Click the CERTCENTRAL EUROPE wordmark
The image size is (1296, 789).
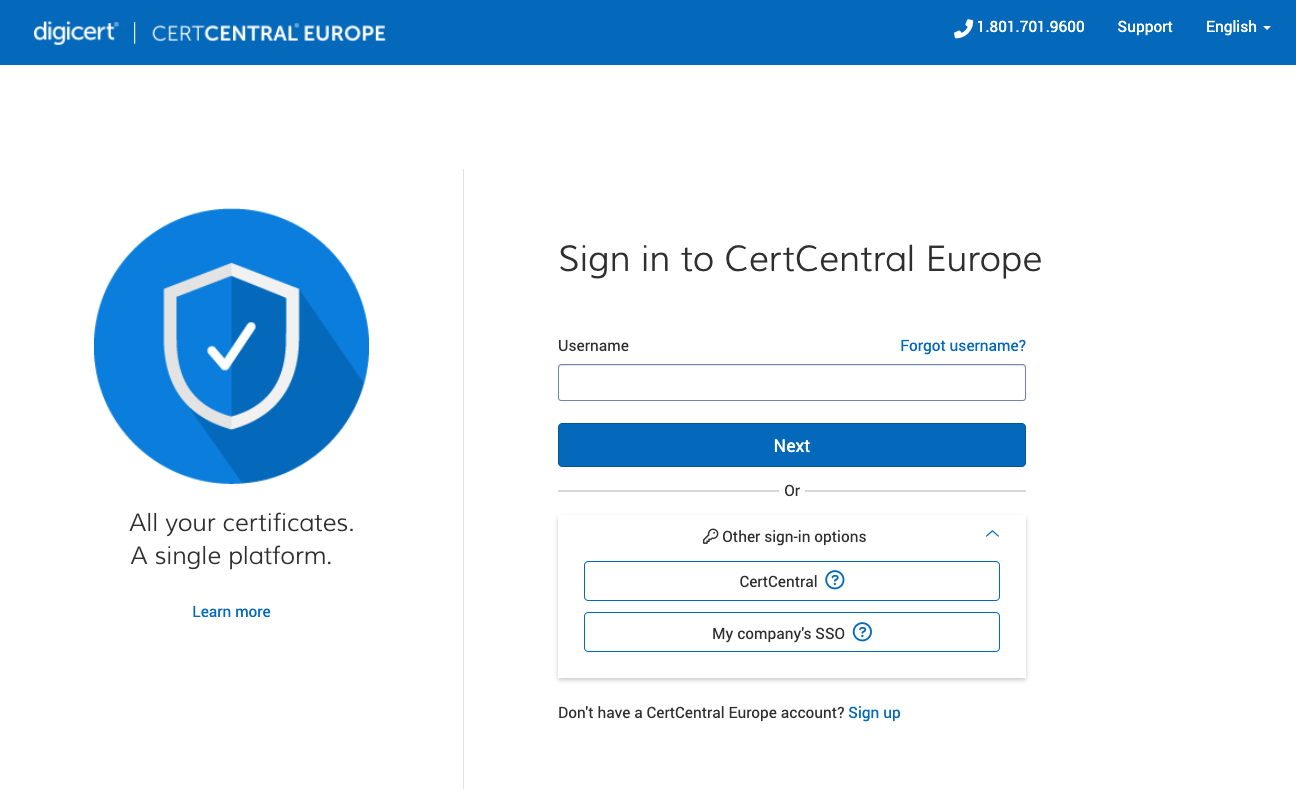click(268, 32)
